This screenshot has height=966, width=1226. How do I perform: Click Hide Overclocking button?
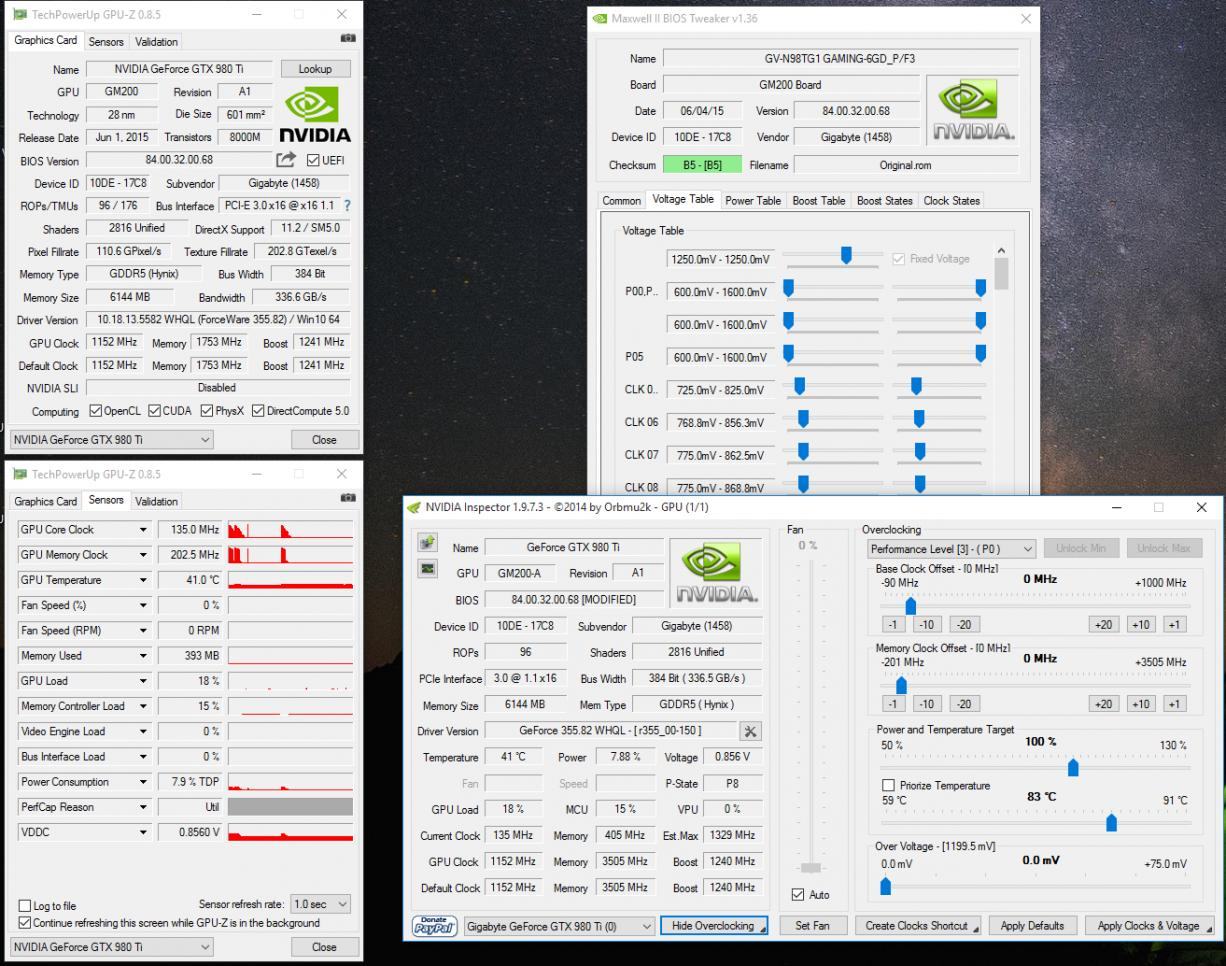pyautogui.click(x=714, y=926)
